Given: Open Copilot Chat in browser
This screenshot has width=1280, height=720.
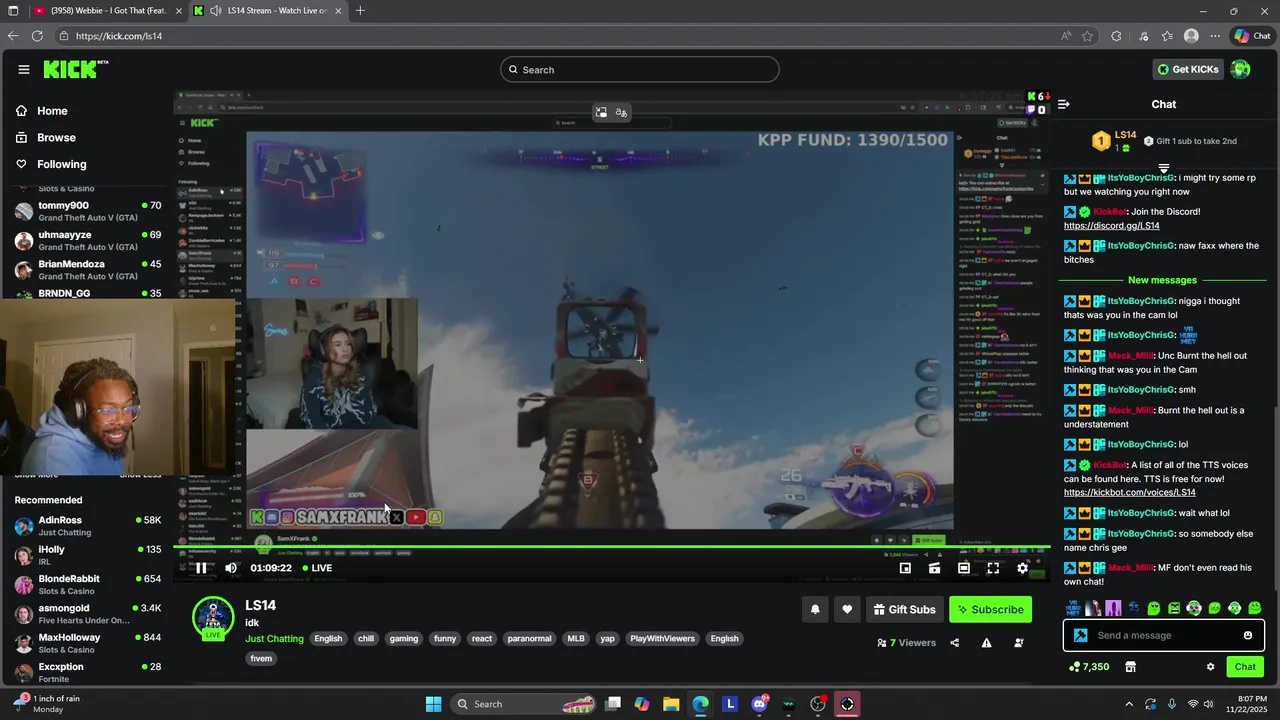Looking at the screenshot, I should click(1251, 36).
